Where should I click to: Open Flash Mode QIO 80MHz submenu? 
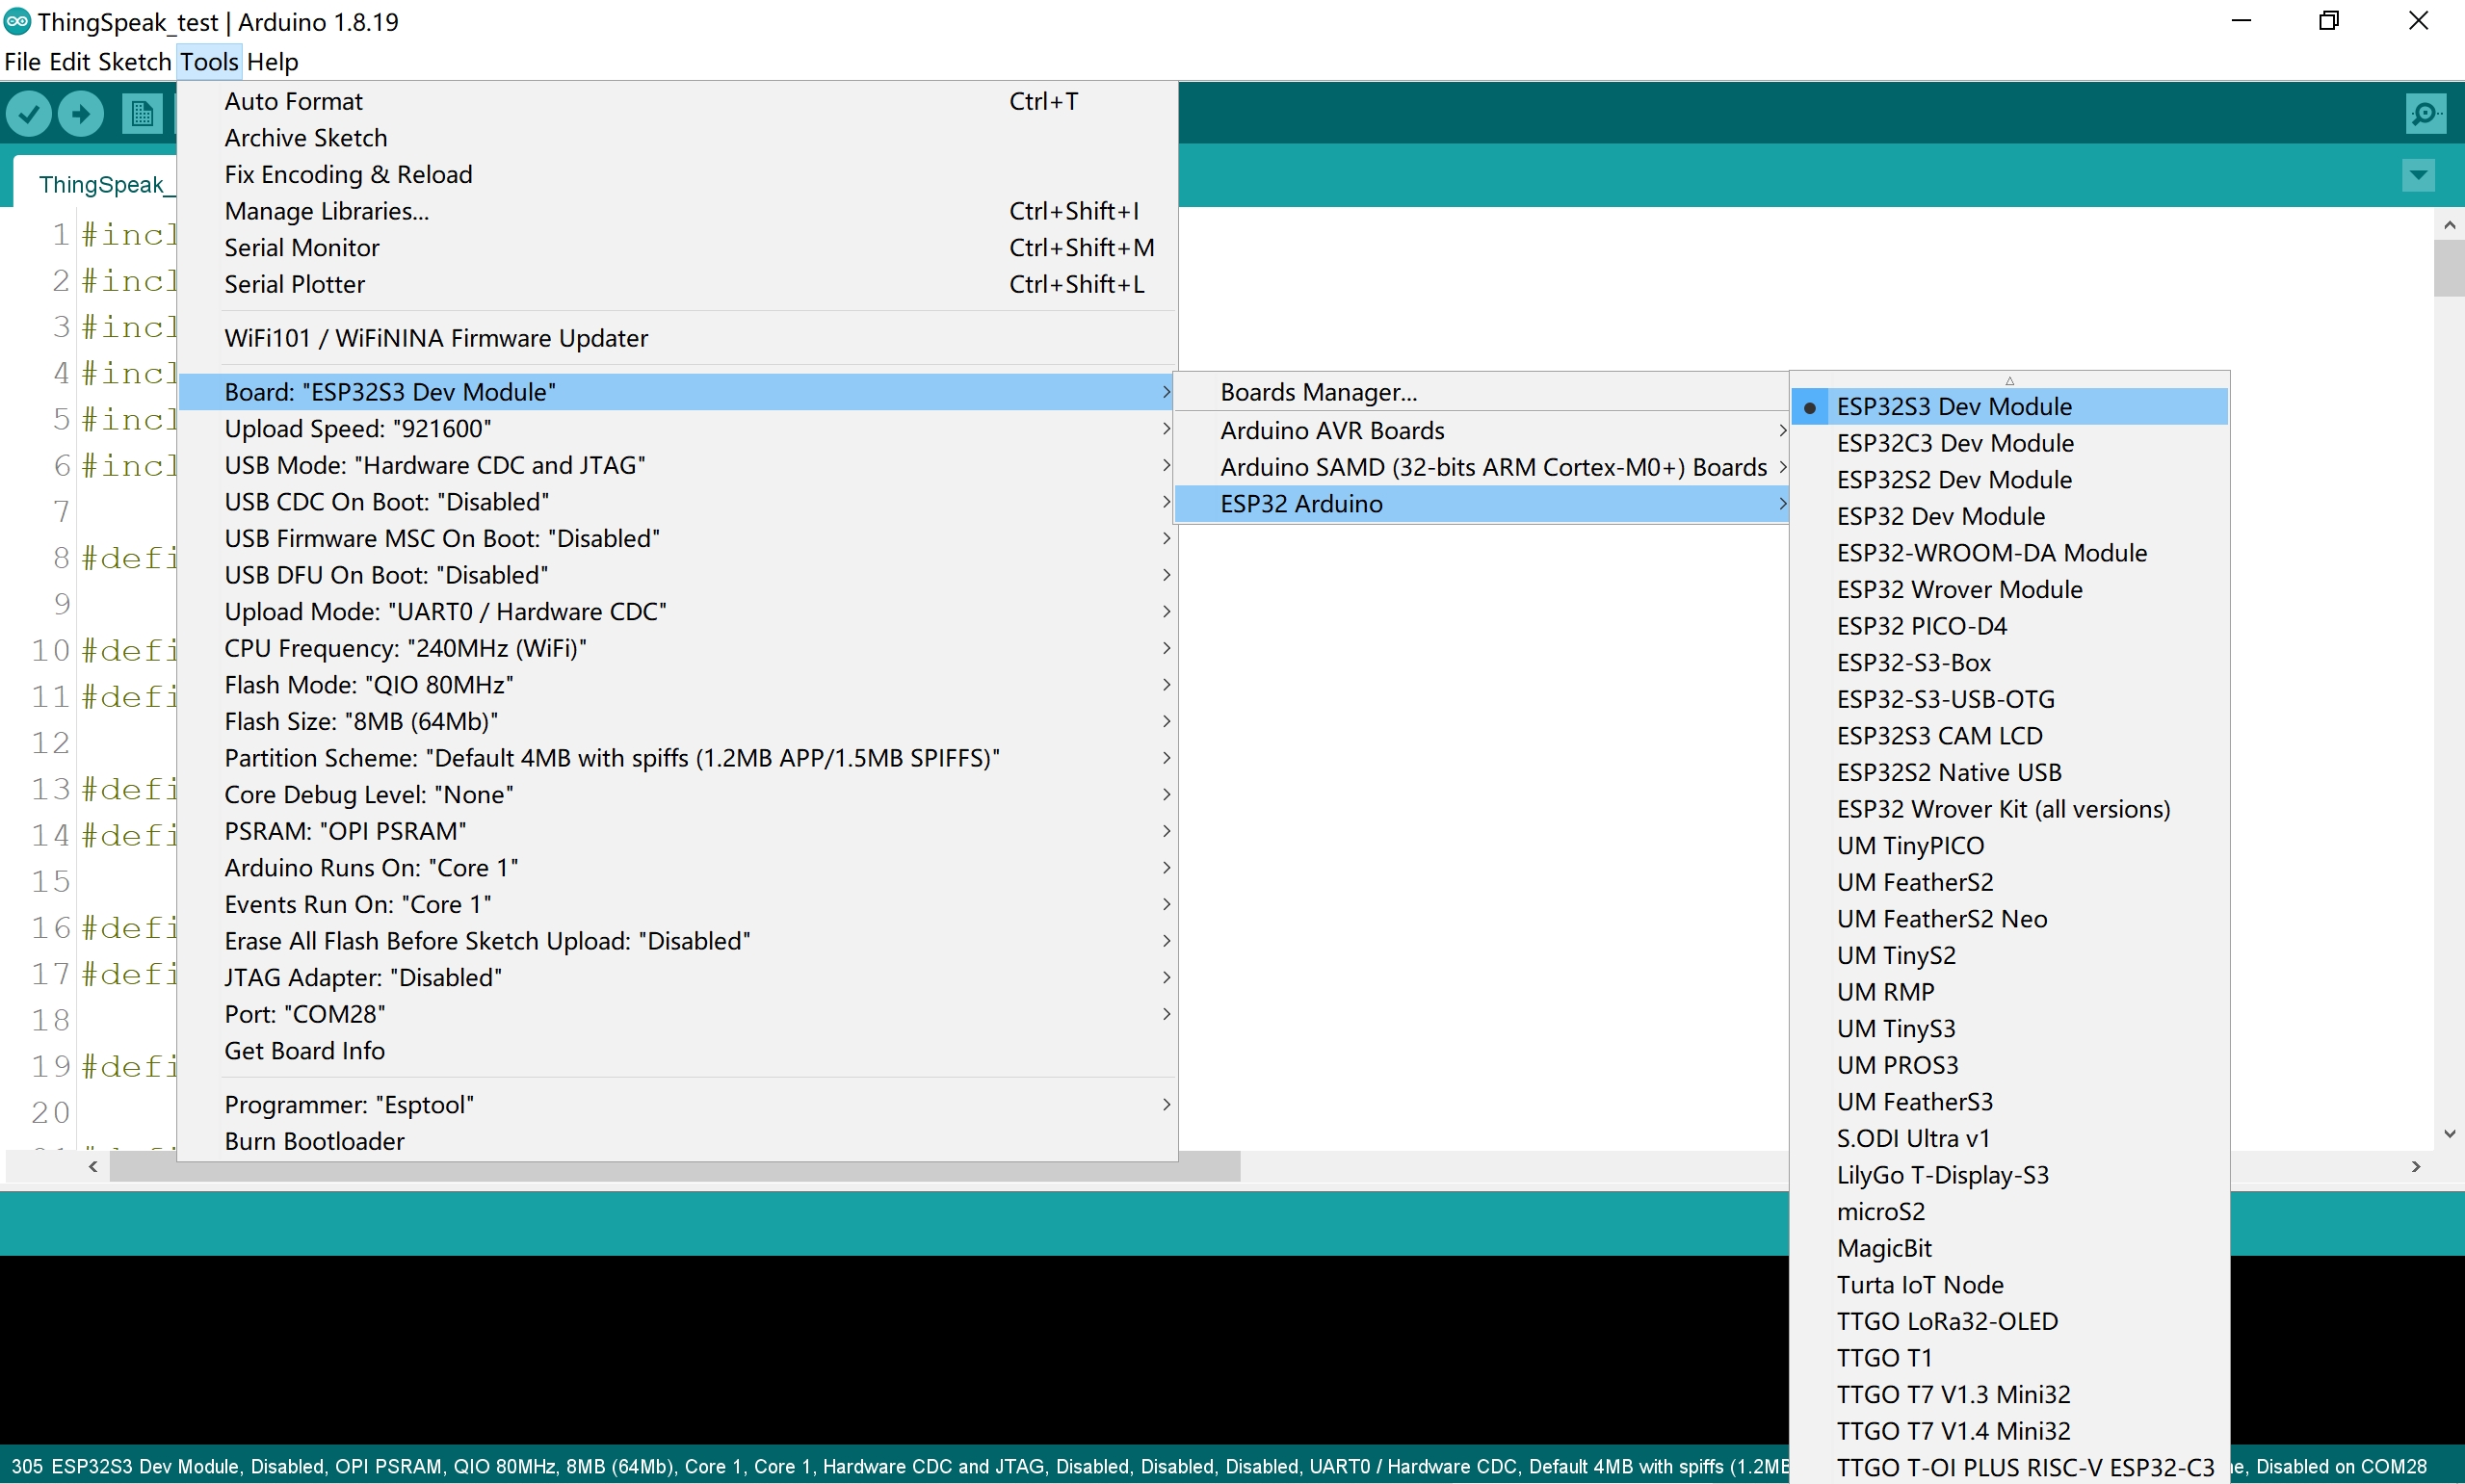677,685
